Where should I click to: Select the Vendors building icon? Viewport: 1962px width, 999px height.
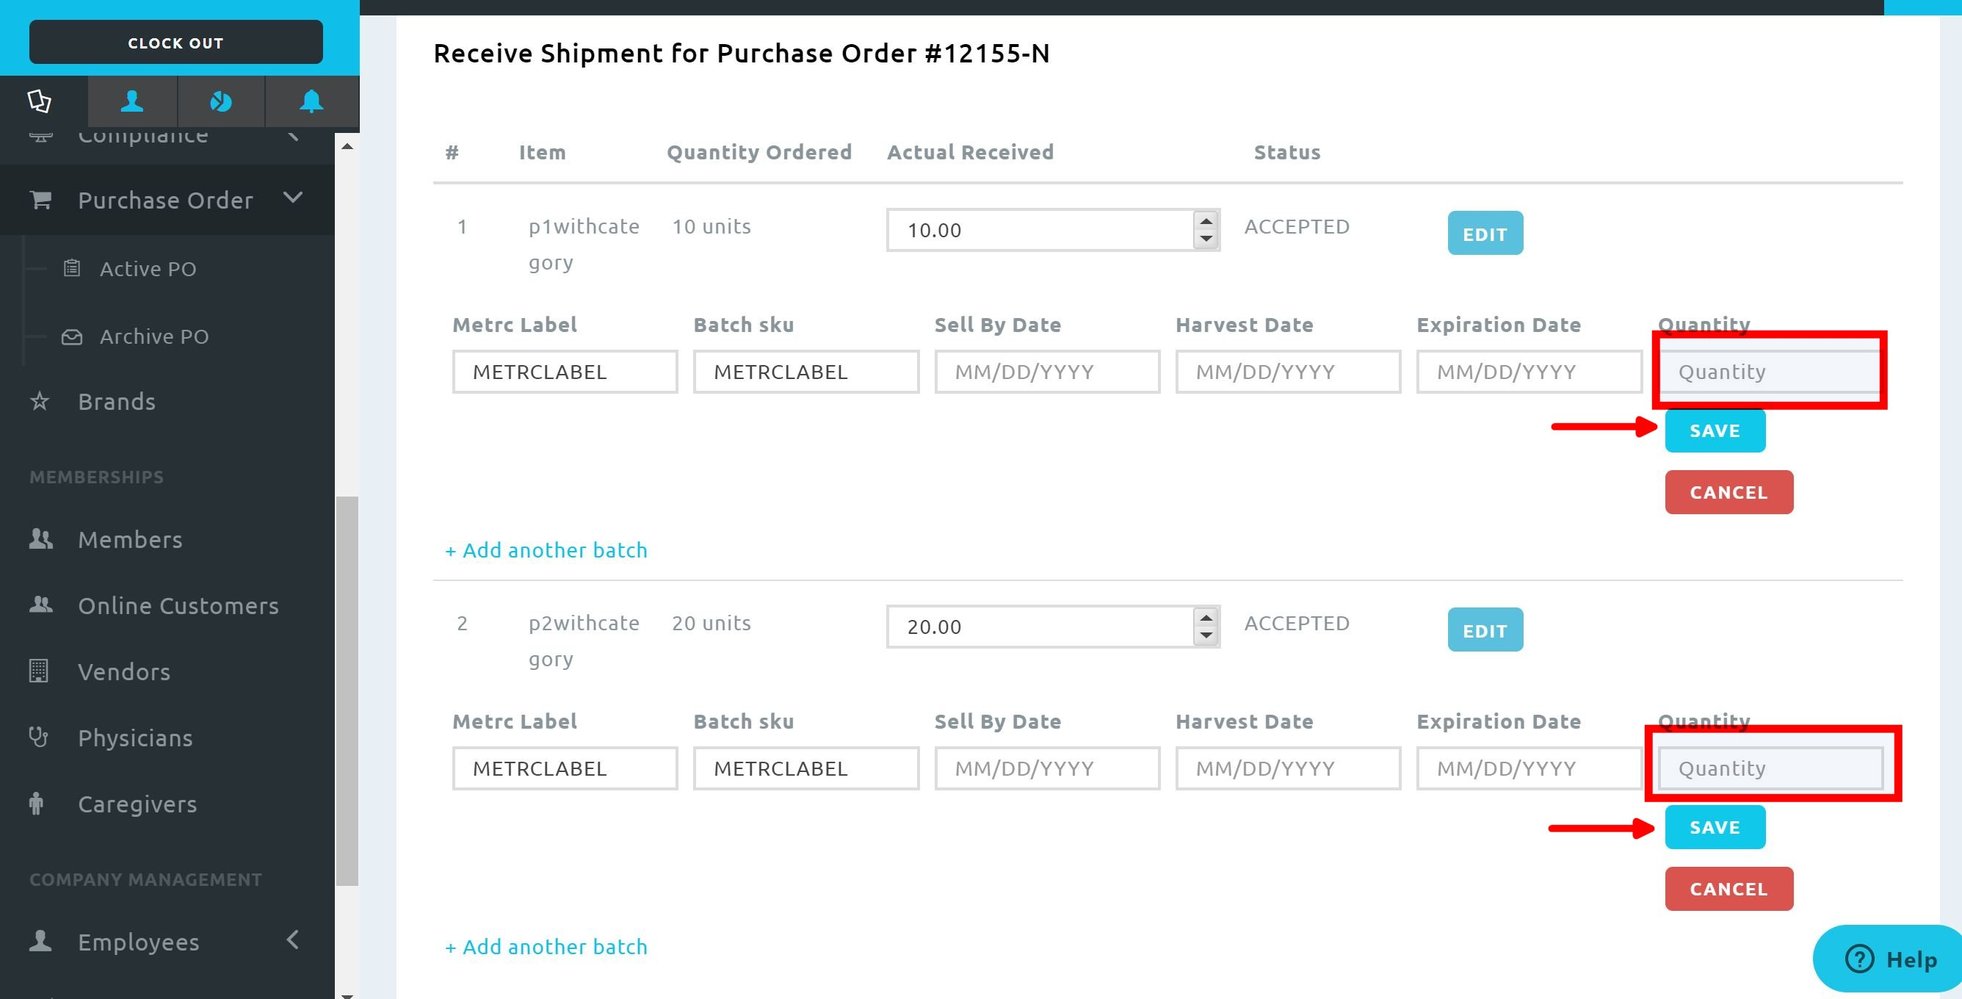40,671
